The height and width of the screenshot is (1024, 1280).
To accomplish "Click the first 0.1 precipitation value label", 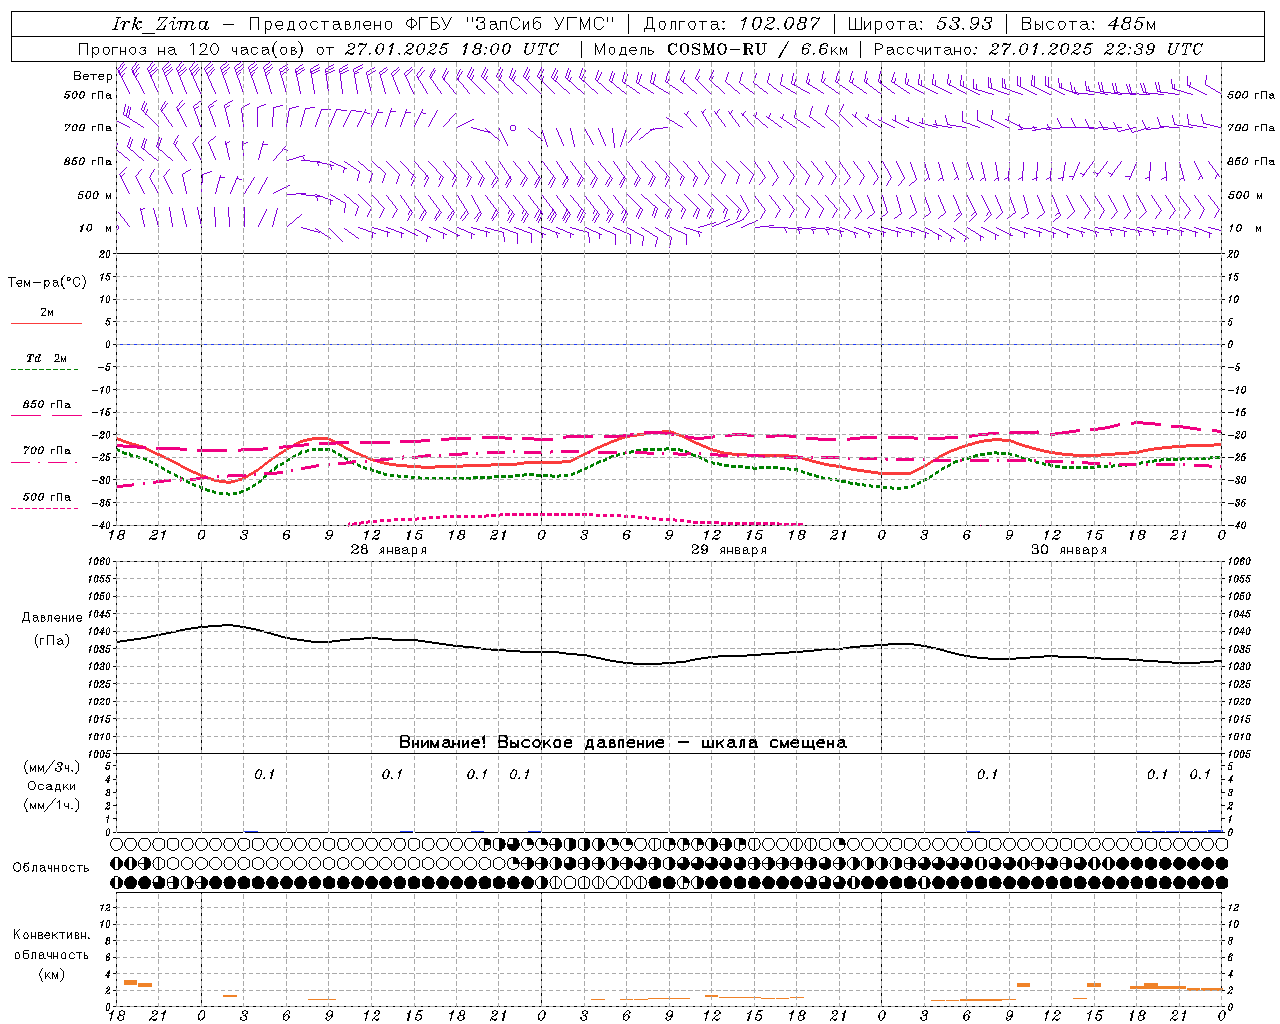I will point(264,774).
